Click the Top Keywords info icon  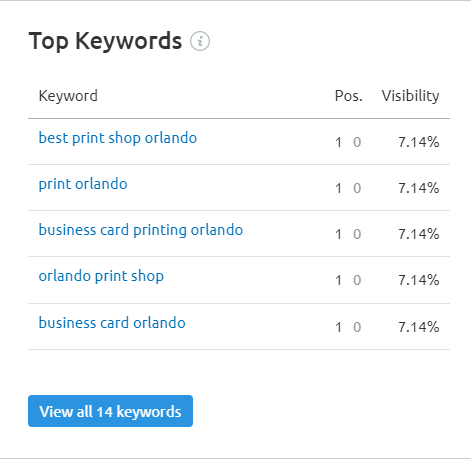(200, 41)
